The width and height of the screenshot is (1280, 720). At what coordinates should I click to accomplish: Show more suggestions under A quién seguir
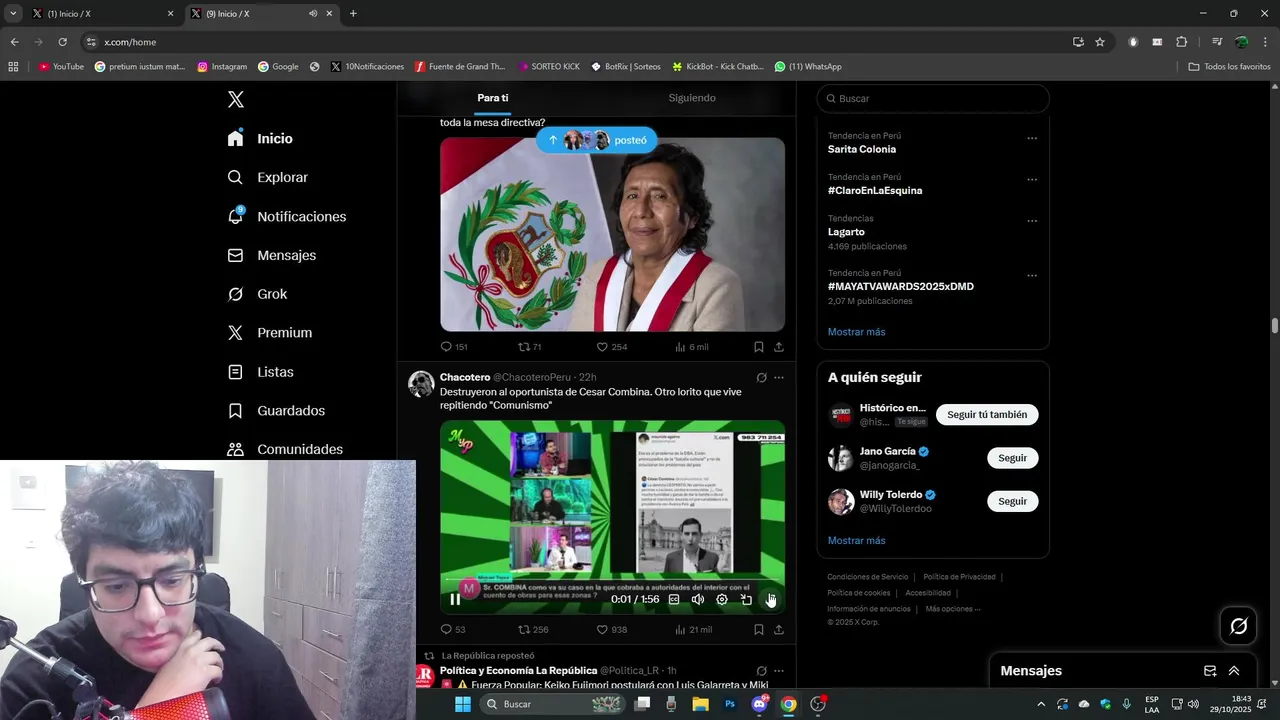[856, 541]
